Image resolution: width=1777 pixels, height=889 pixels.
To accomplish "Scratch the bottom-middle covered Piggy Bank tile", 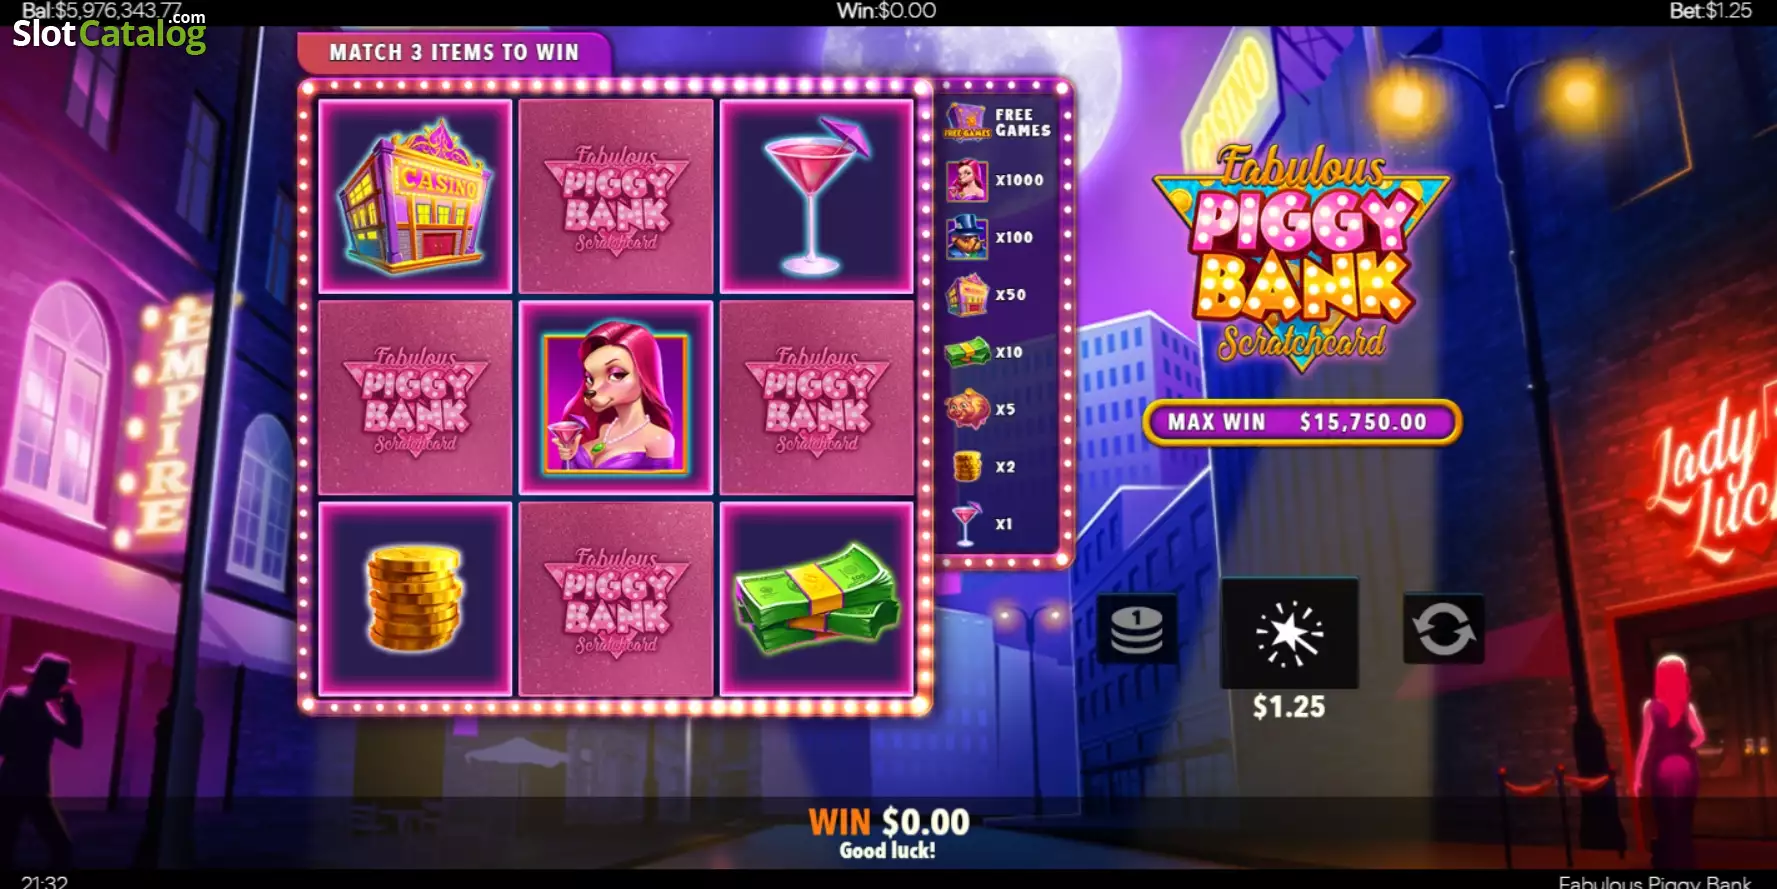I will point(616,598).
